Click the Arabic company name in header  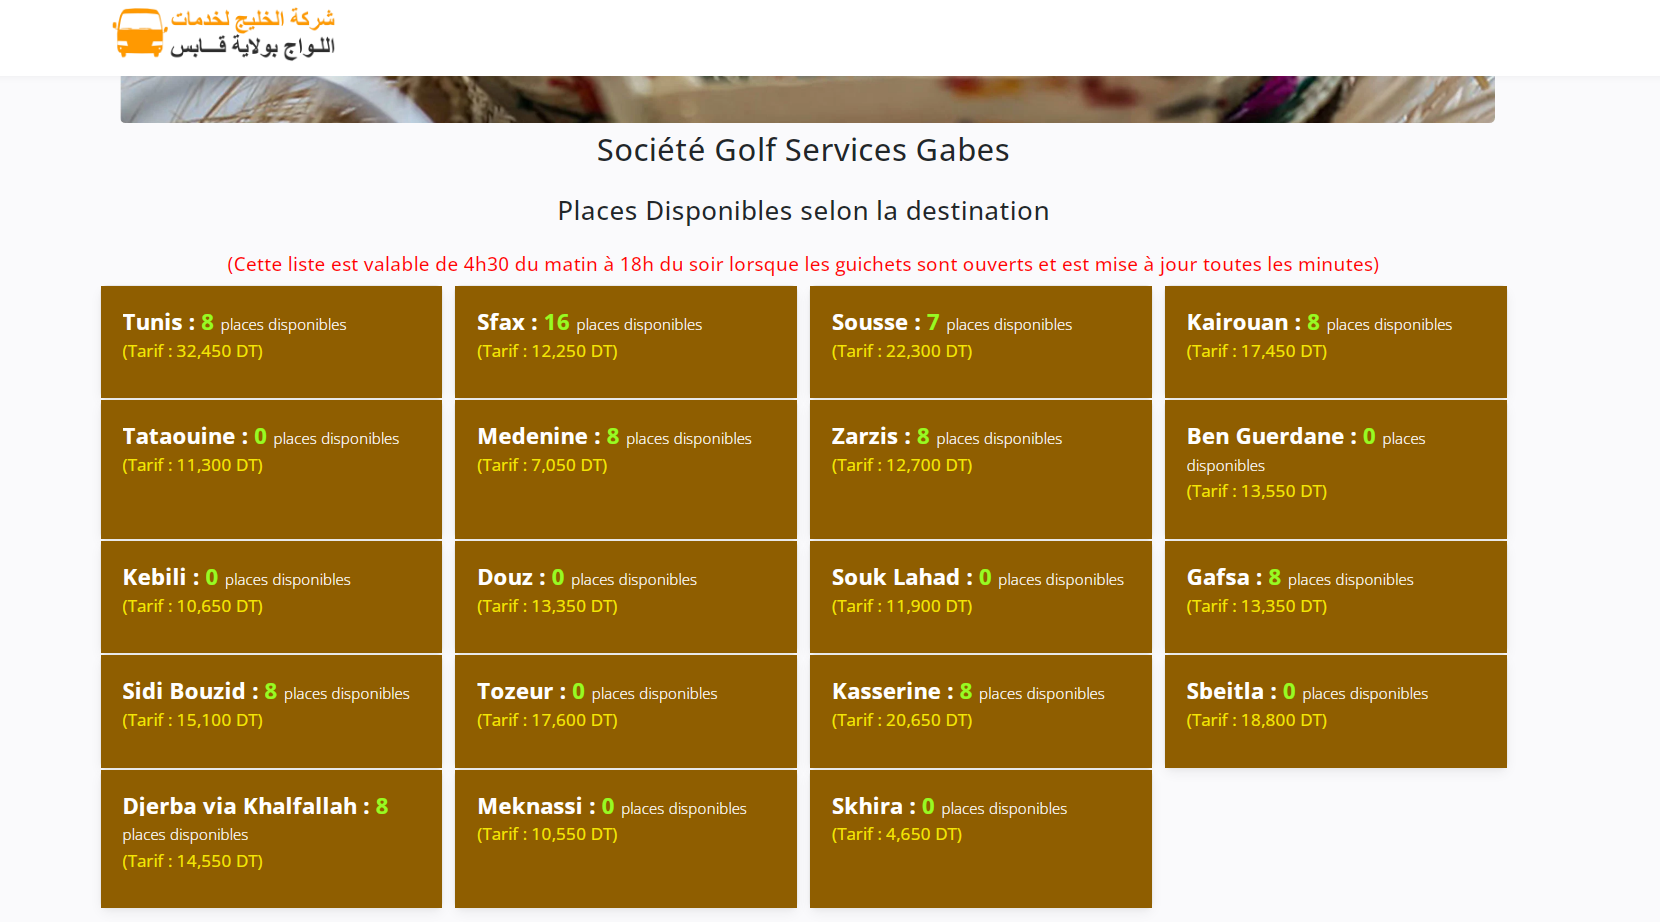(x=252, y=33)
